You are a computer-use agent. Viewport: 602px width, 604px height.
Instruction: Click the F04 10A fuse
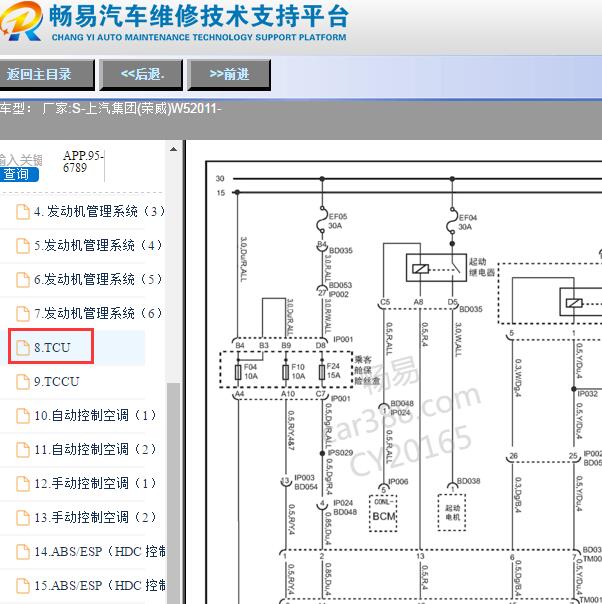[x=238, y=372]
